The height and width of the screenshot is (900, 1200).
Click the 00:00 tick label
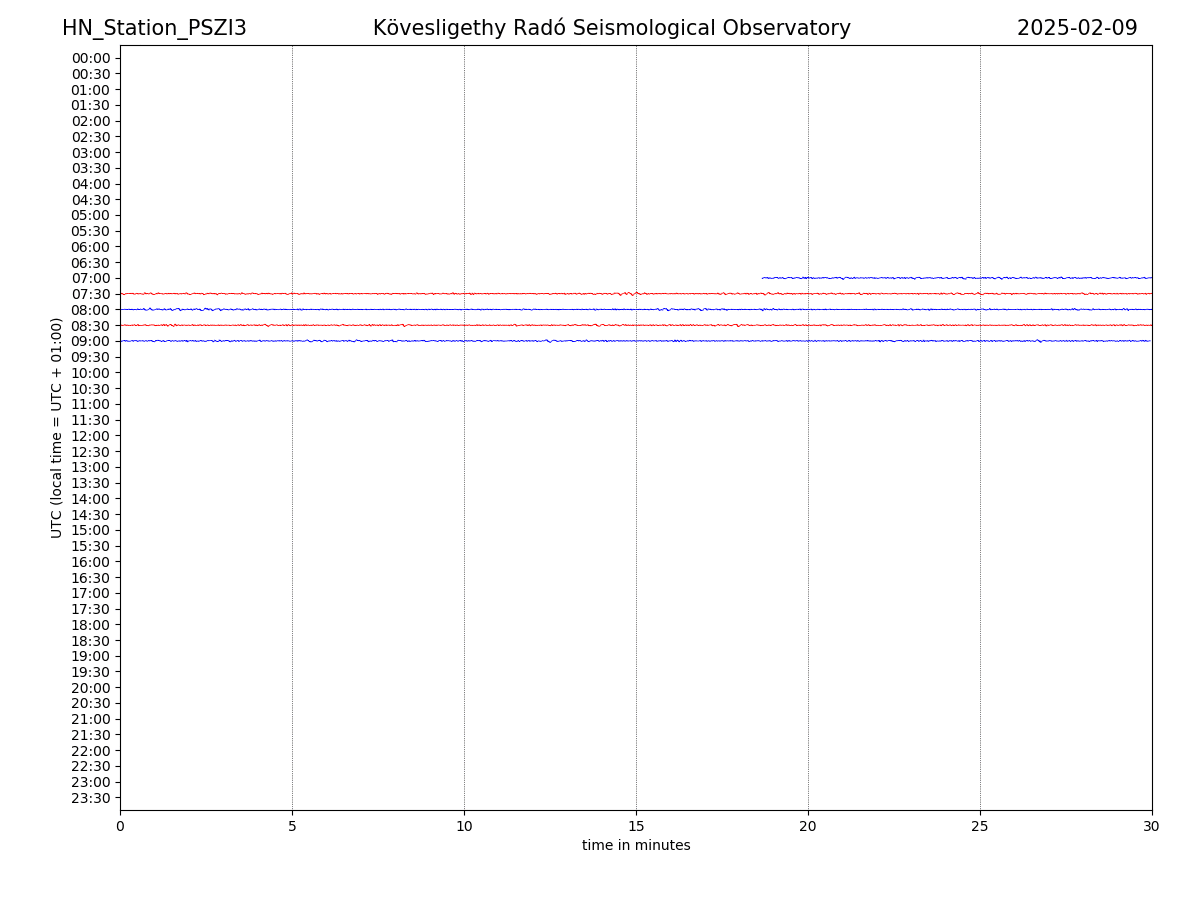click(x=91, y=58)
